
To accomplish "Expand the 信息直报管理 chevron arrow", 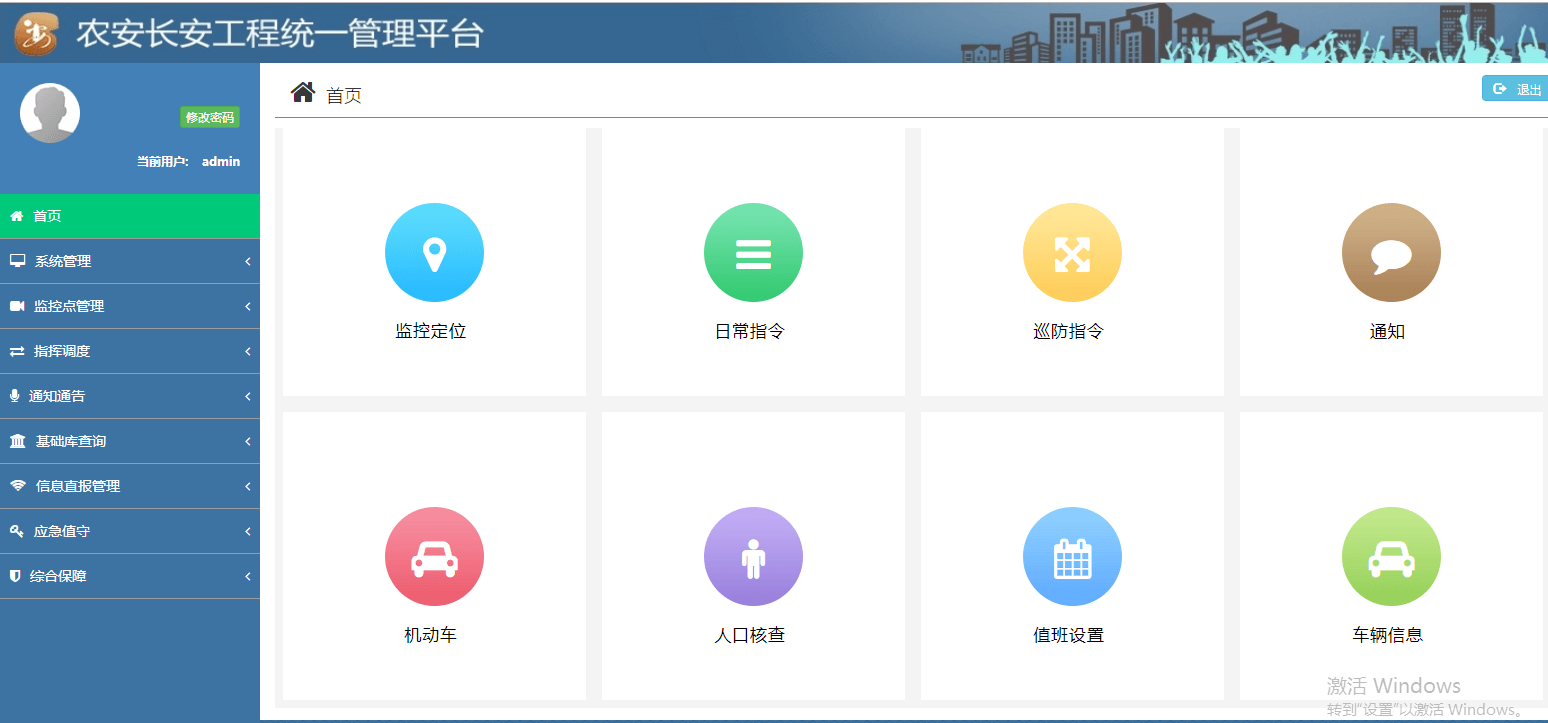I will [x=247, y=486].
